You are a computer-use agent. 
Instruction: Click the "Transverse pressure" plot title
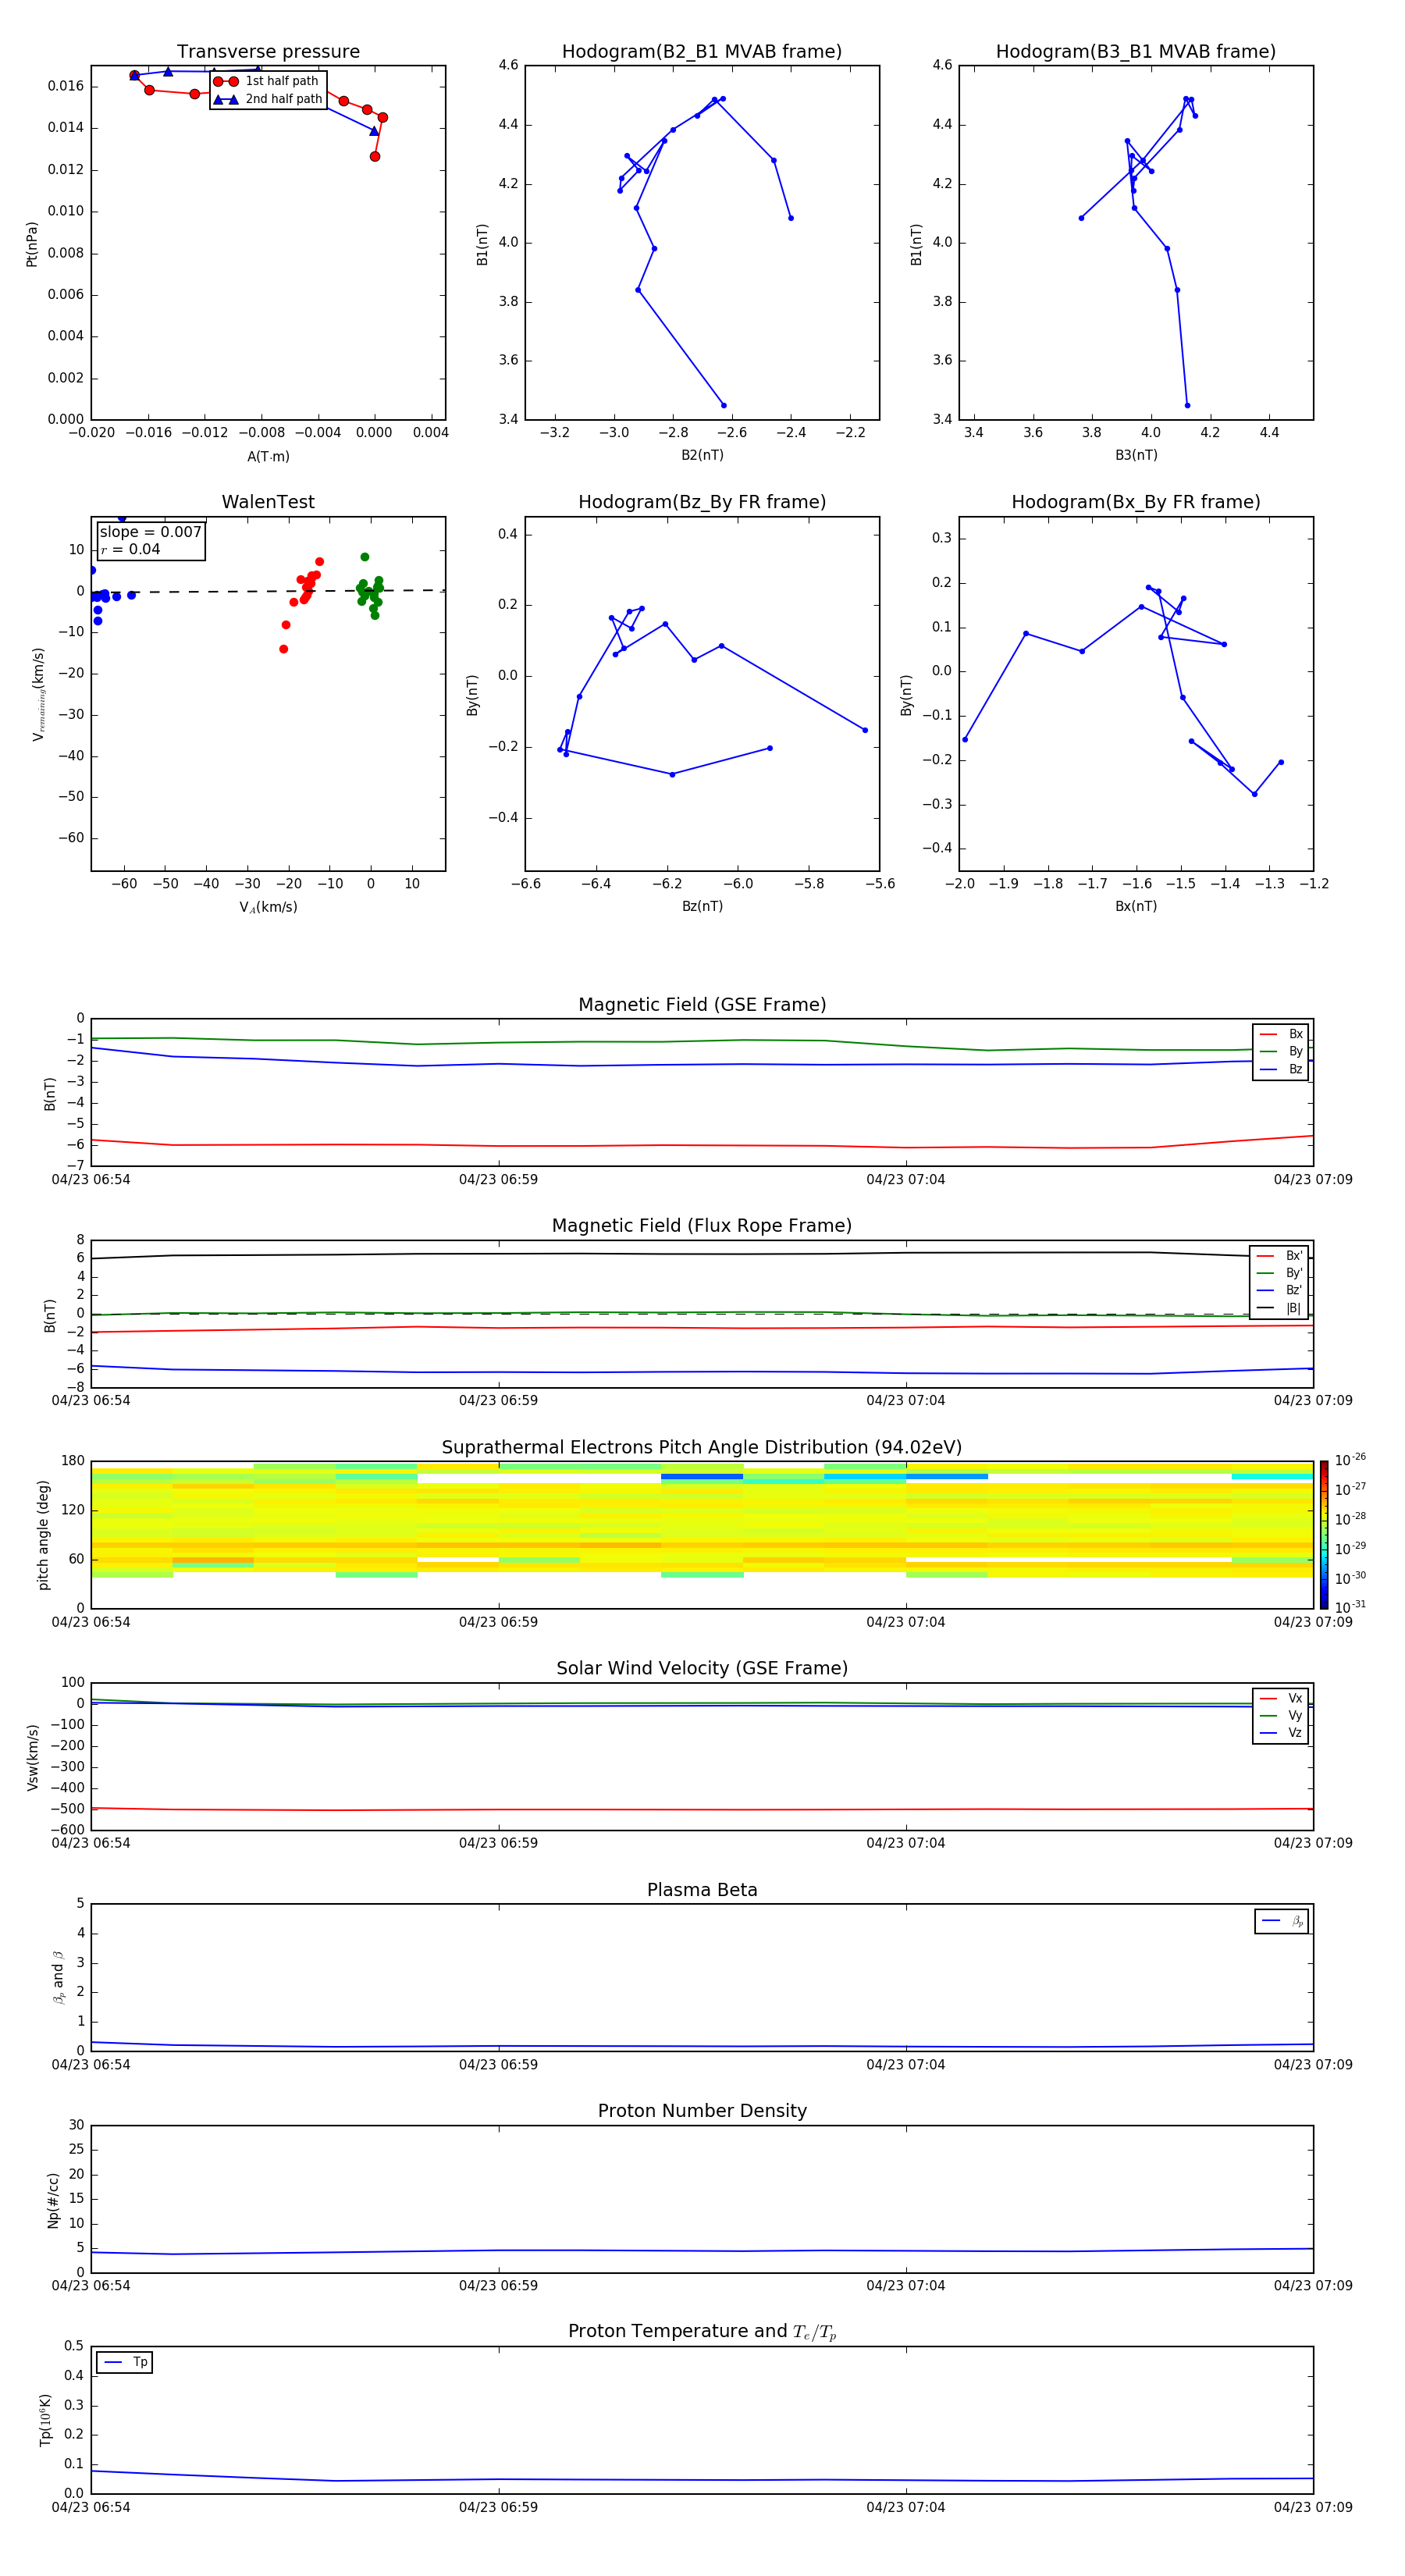point(268,52)
